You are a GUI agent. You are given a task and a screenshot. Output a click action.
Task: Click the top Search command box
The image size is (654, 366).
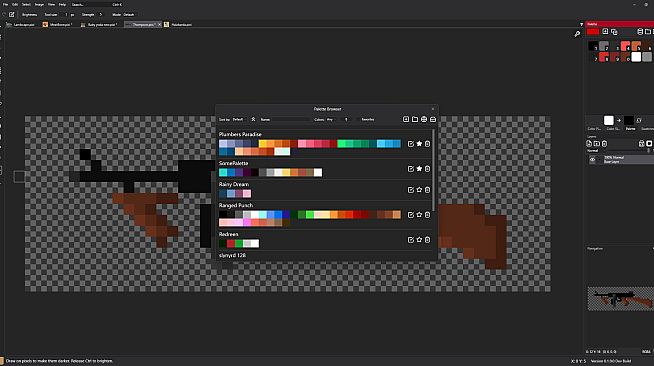pyautogui.click(x=96, y=4)
